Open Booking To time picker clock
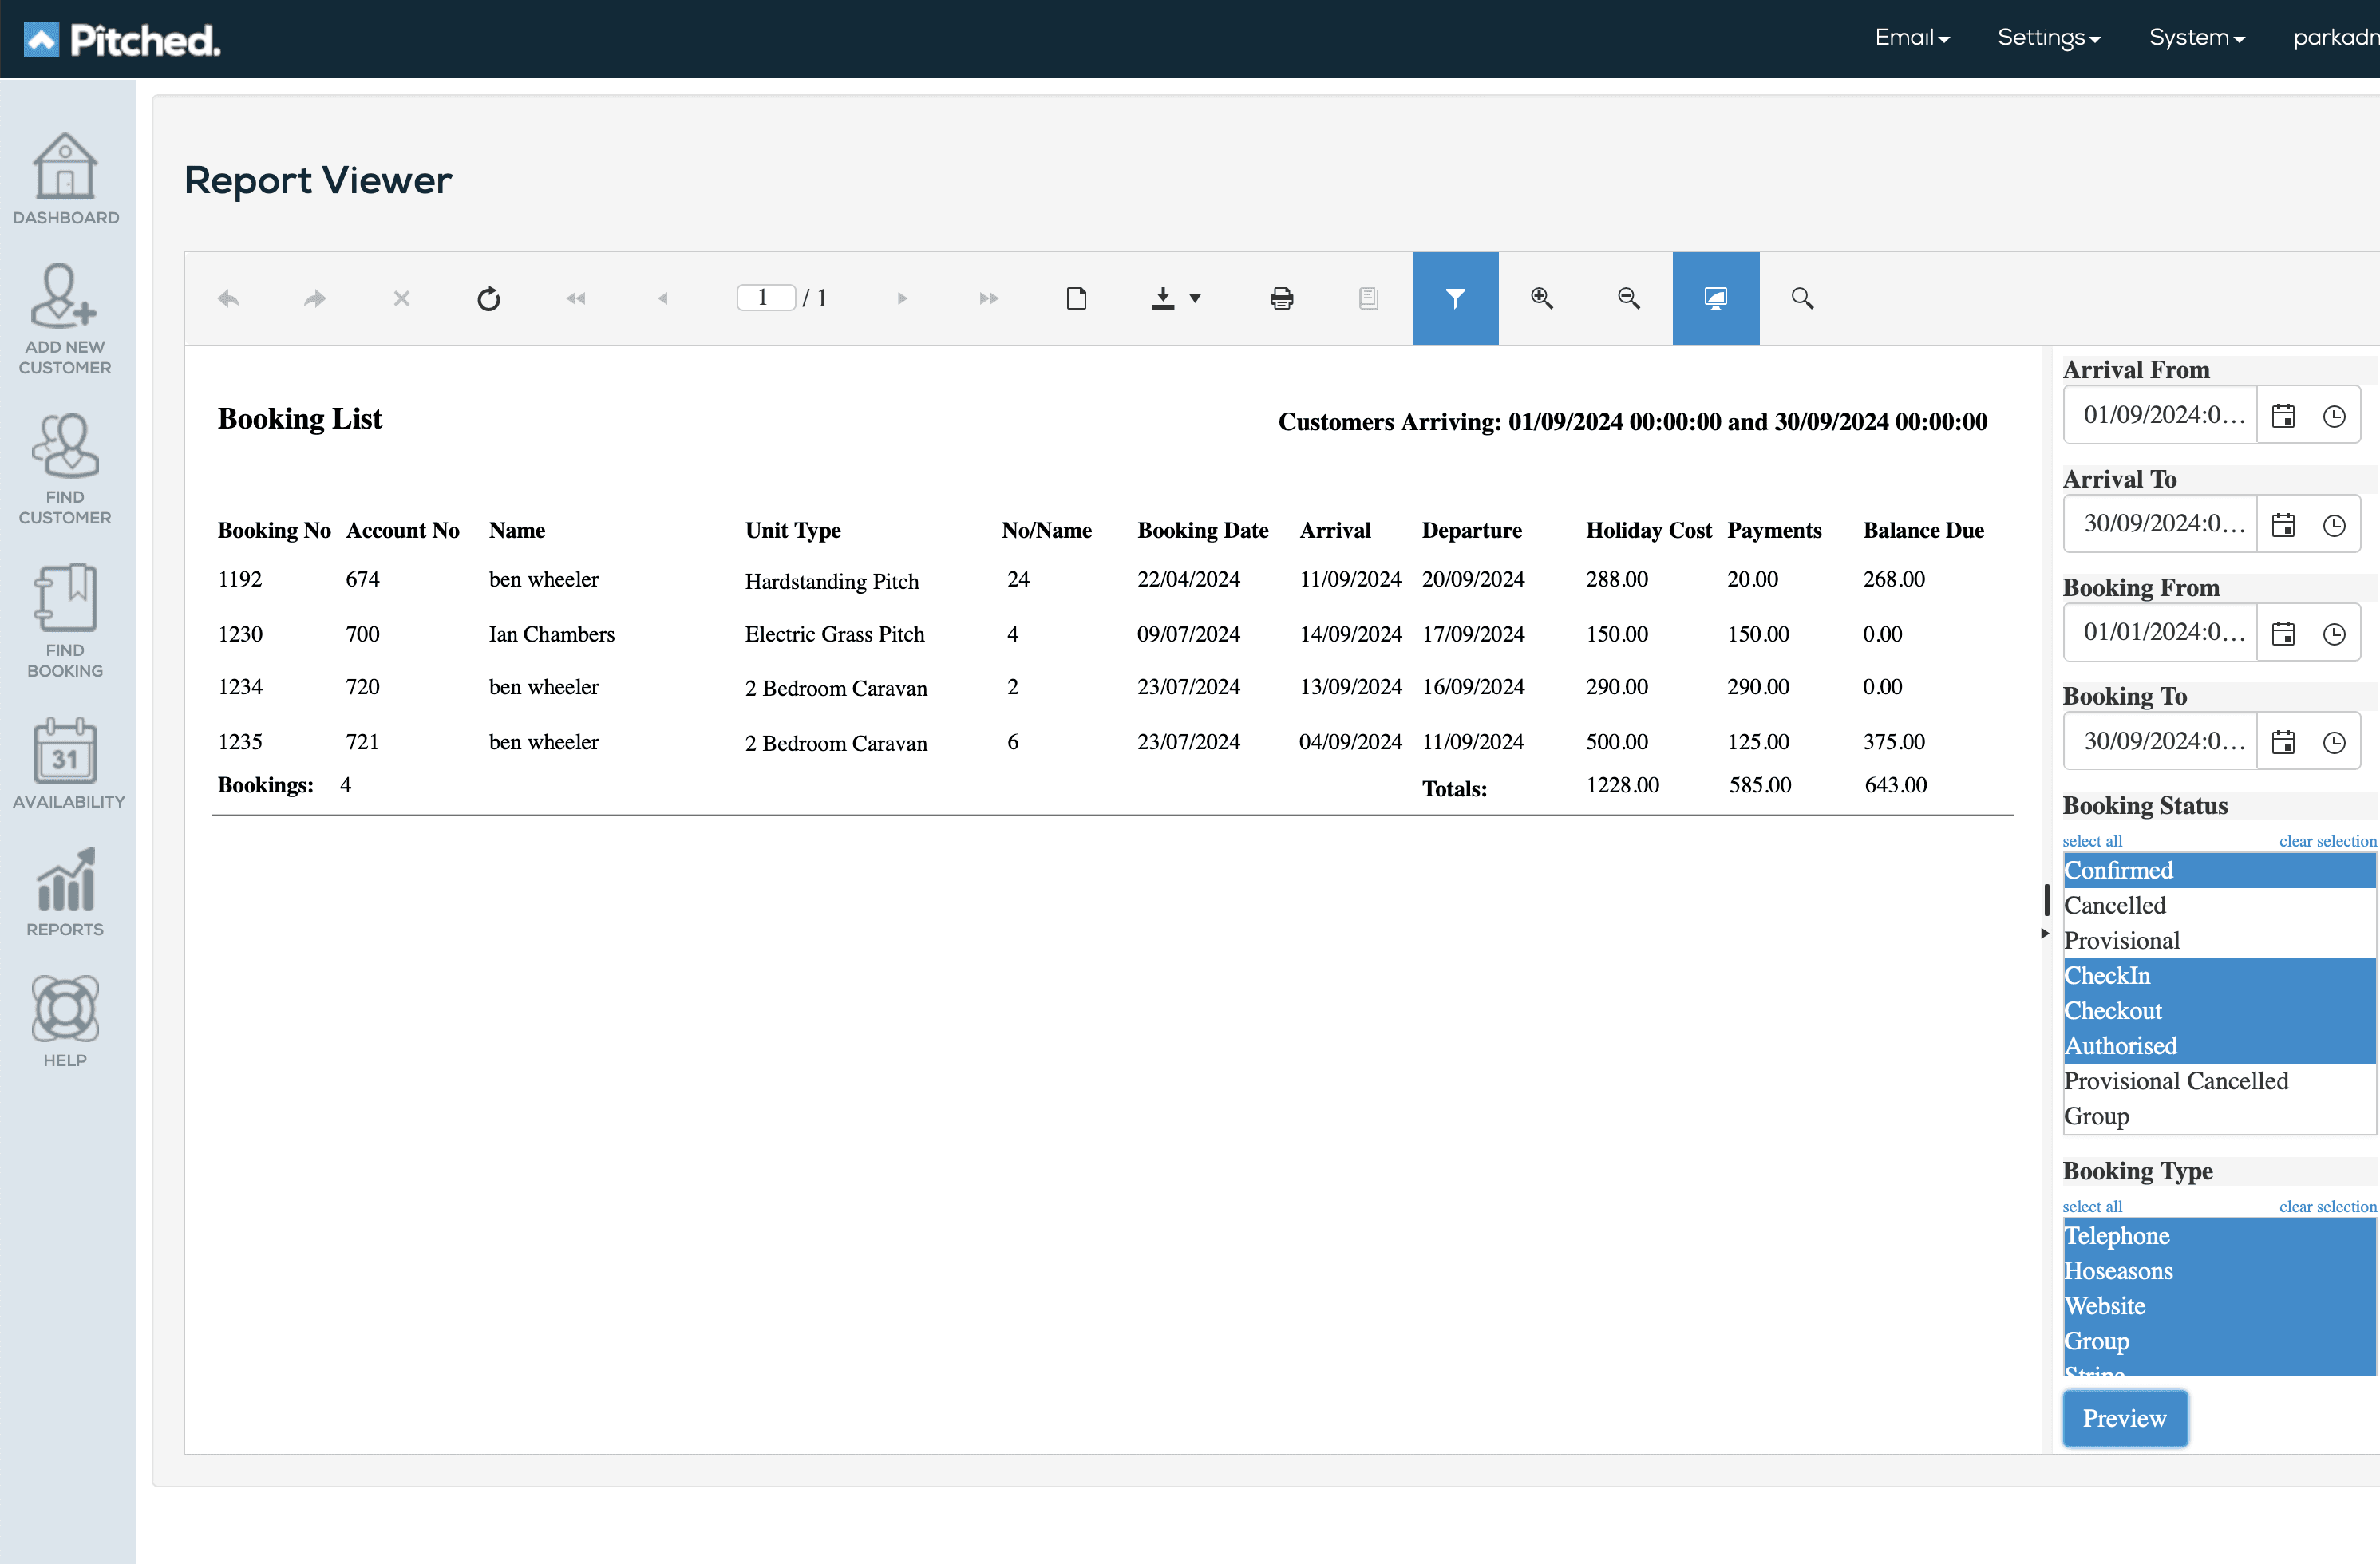Screen dimensions: 2380x1564 tap(2333, 742)
